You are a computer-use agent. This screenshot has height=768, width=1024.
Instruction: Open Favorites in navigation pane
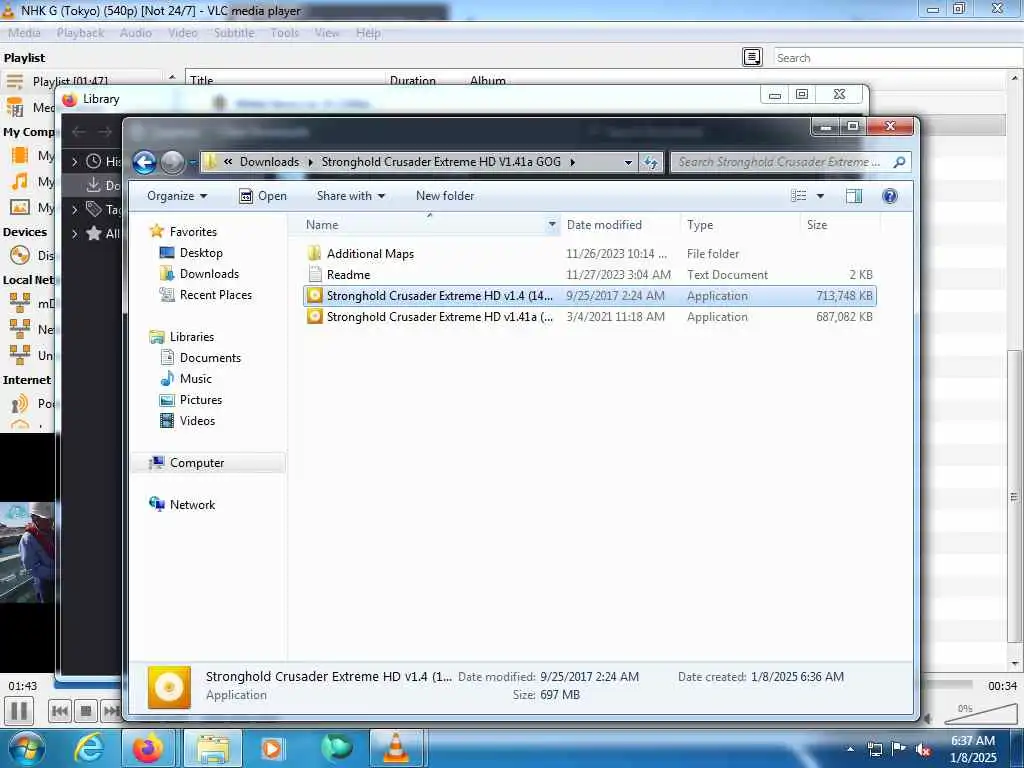tap(193, 232)
